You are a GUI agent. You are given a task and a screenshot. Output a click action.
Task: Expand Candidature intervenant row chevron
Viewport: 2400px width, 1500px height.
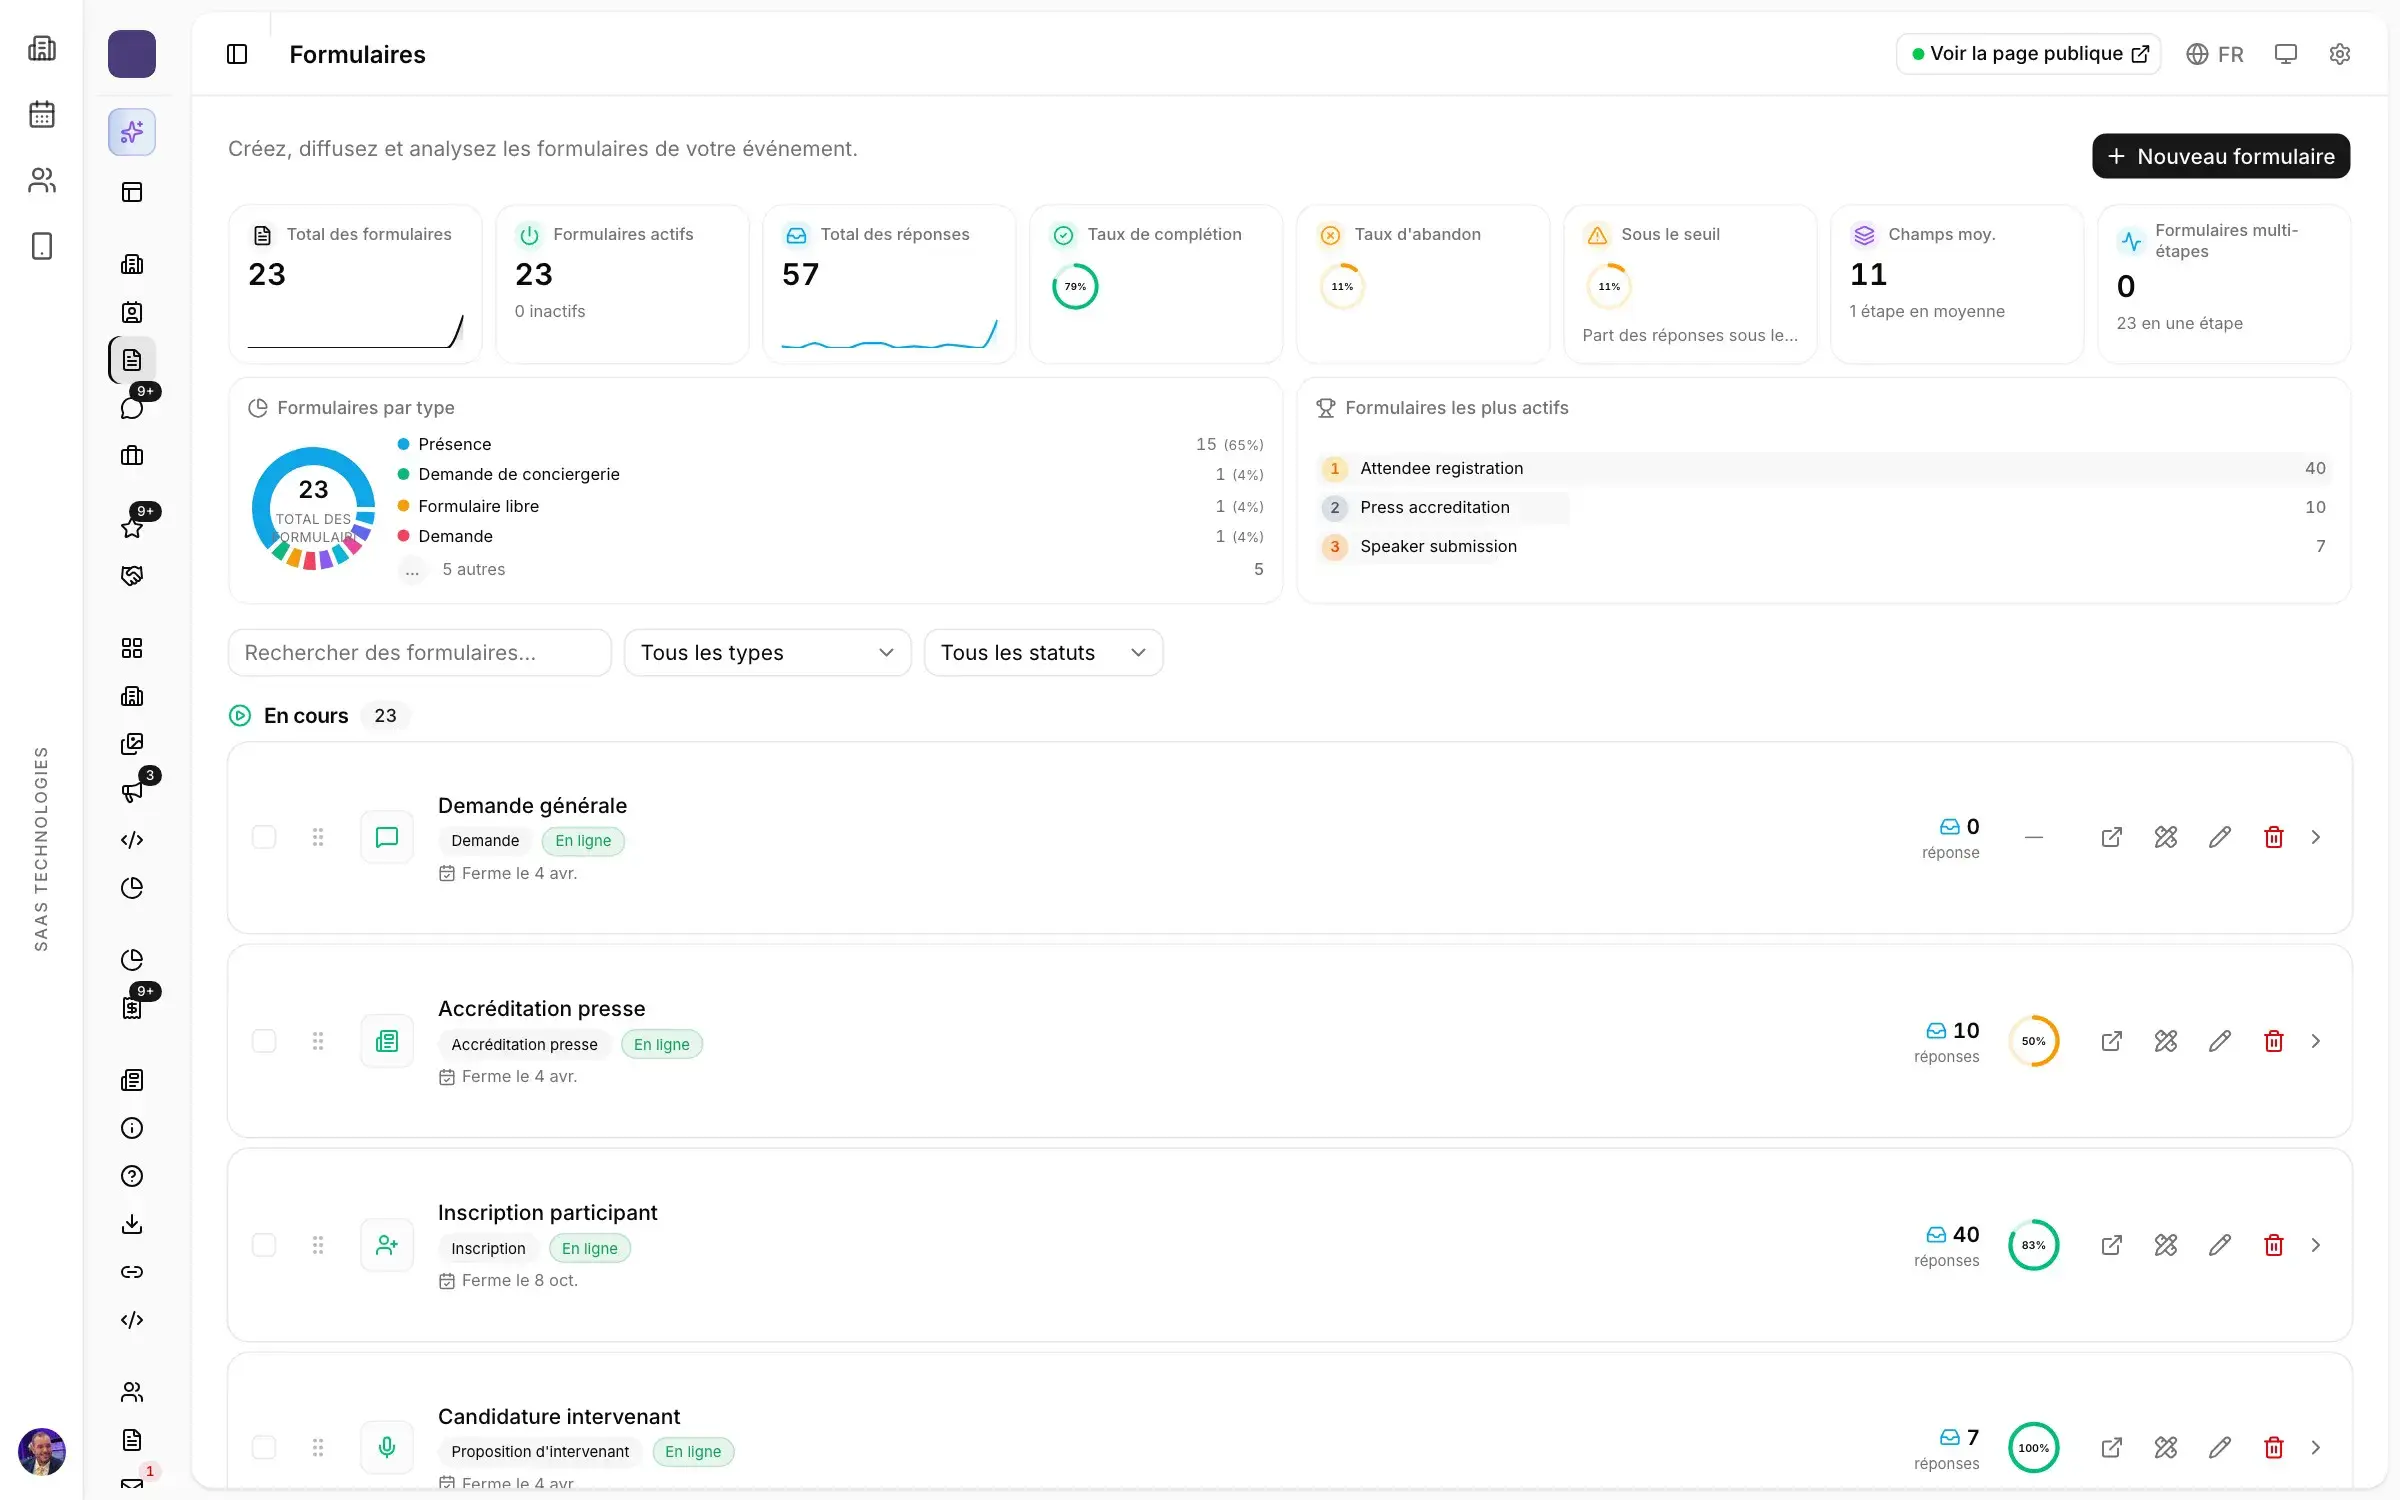tap(2315, 1447)
